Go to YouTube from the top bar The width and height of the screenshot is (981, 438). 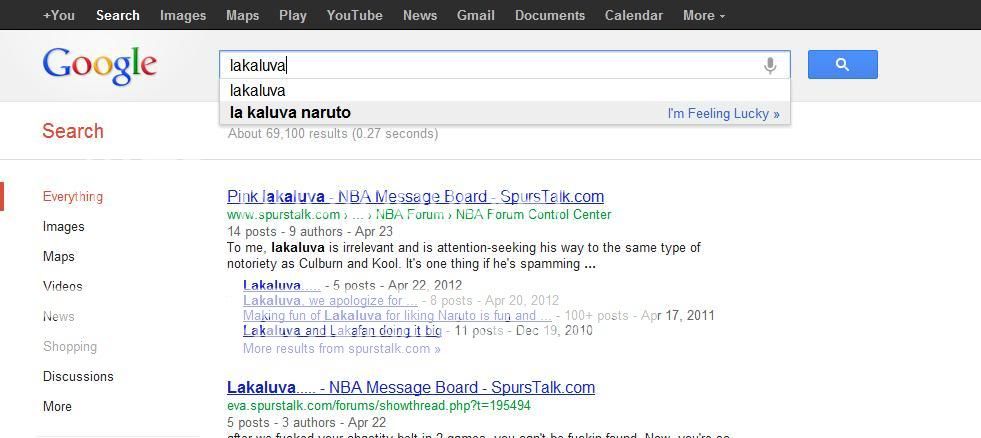click(x=354, y=15)
